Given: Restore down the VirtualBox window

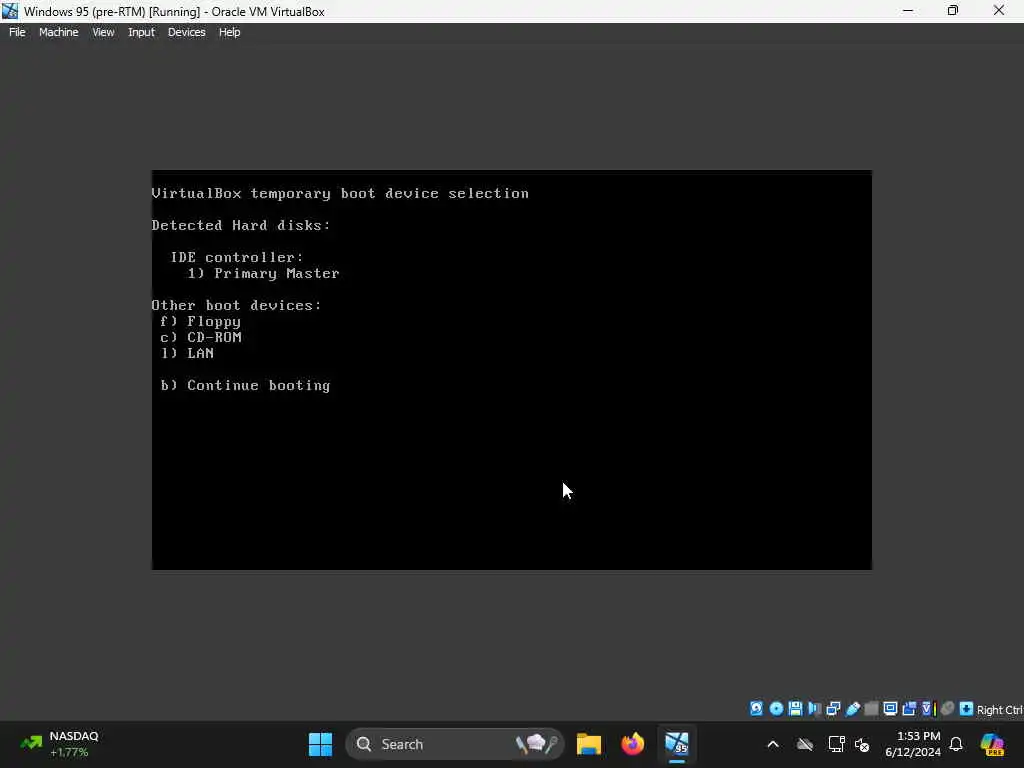Looking at the screenshot, I should click(x=953, y=10).
